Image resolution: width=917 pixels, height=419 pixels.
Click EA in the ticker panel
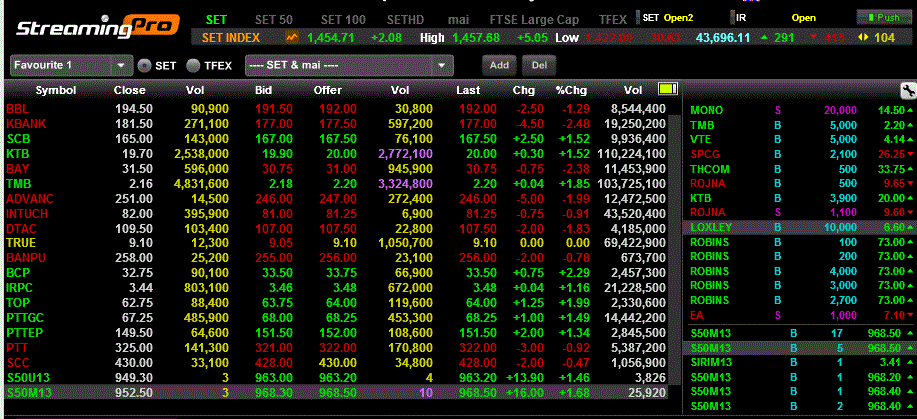697,315
